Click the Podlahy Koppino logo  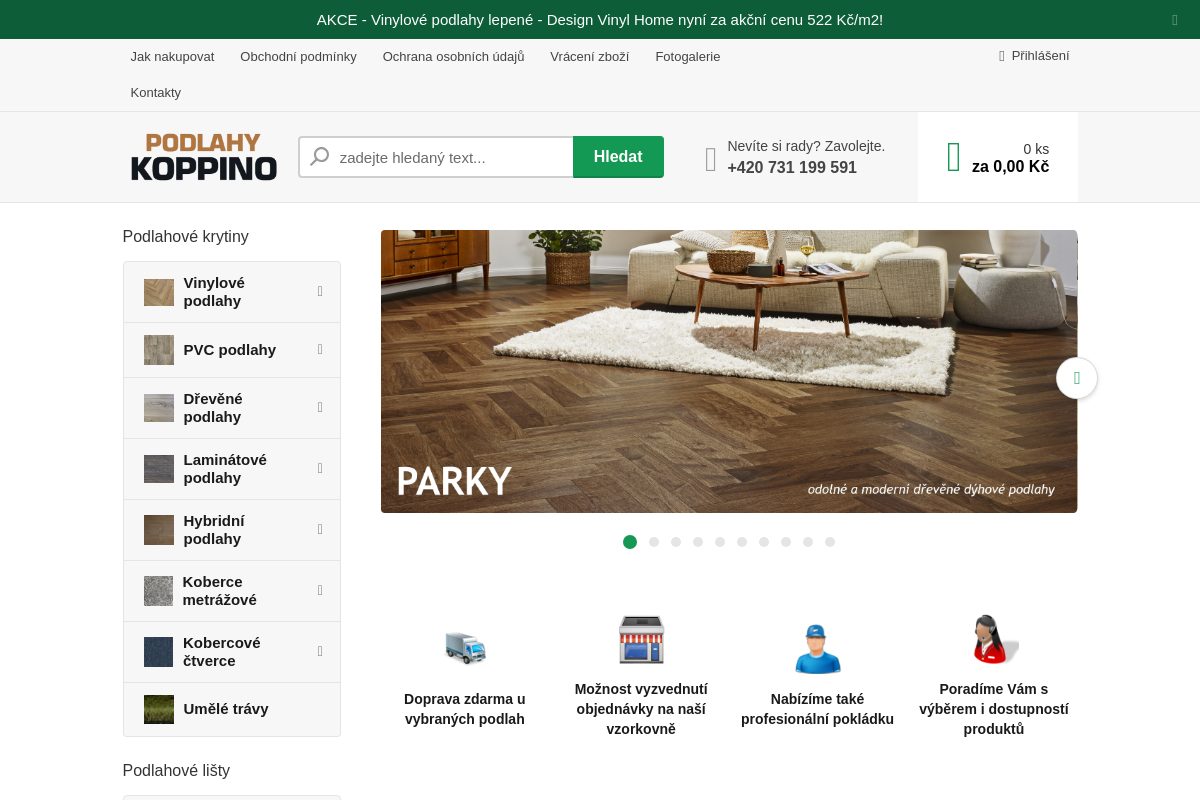coord(204,157)
